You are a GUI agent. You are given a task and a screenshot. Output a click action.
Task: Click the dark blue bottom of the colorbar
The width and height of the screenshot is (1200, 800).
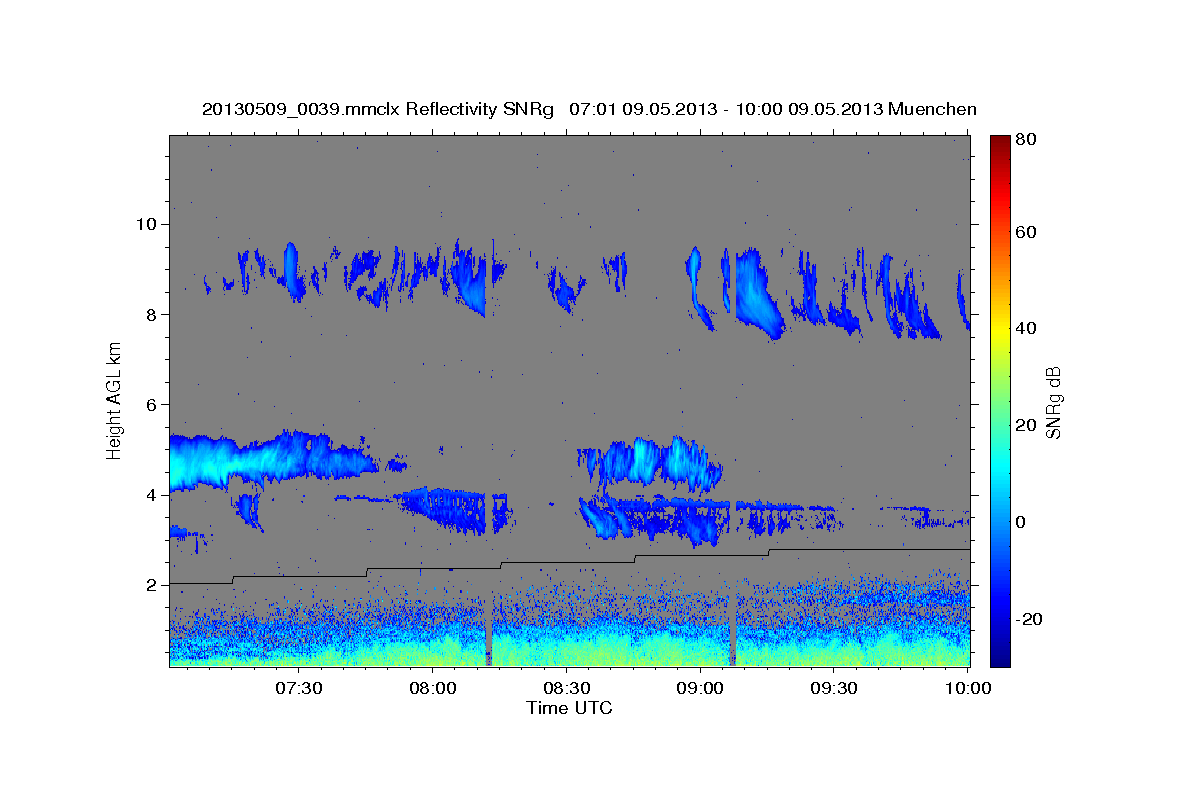1000,658
